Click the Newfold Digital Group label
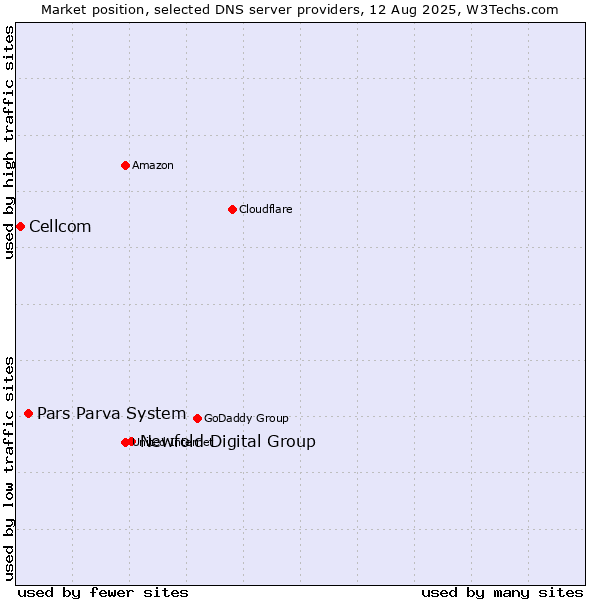The height and width of the screenshot is (600, 600). [228, 441]
